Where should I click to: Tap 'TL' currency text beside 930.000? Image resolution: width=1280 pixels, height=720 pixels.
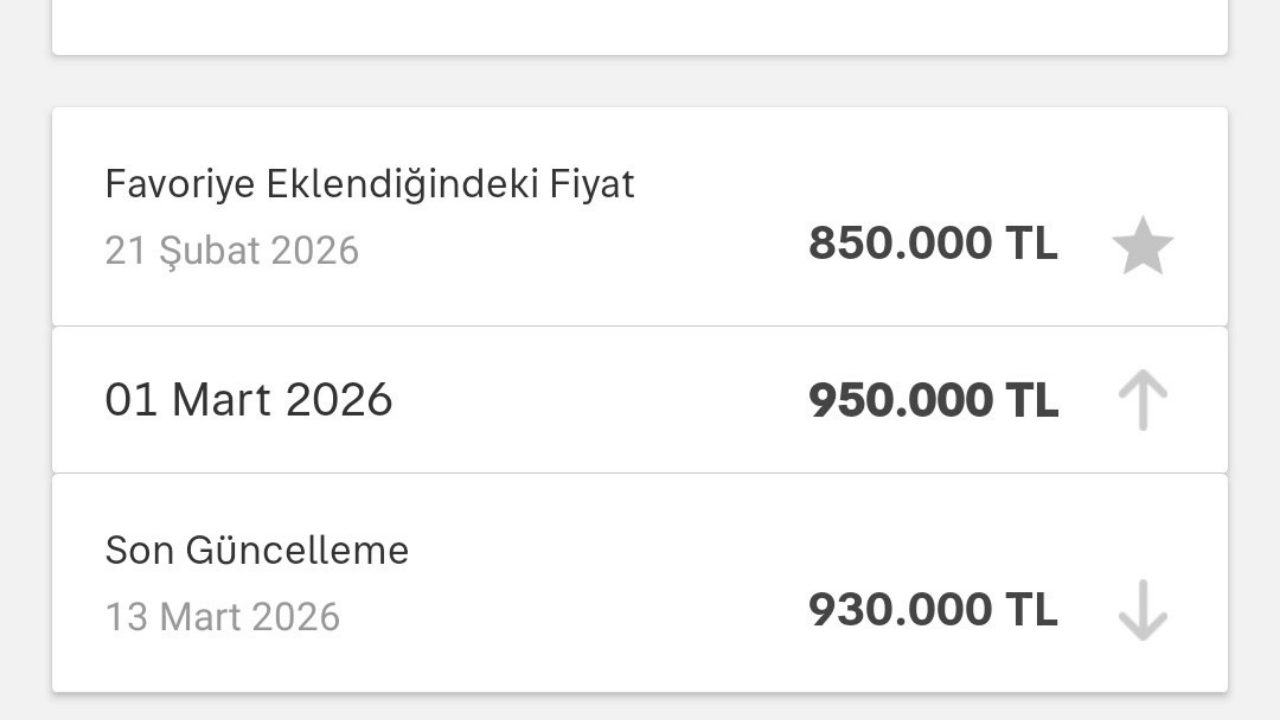pos(1031,610)
